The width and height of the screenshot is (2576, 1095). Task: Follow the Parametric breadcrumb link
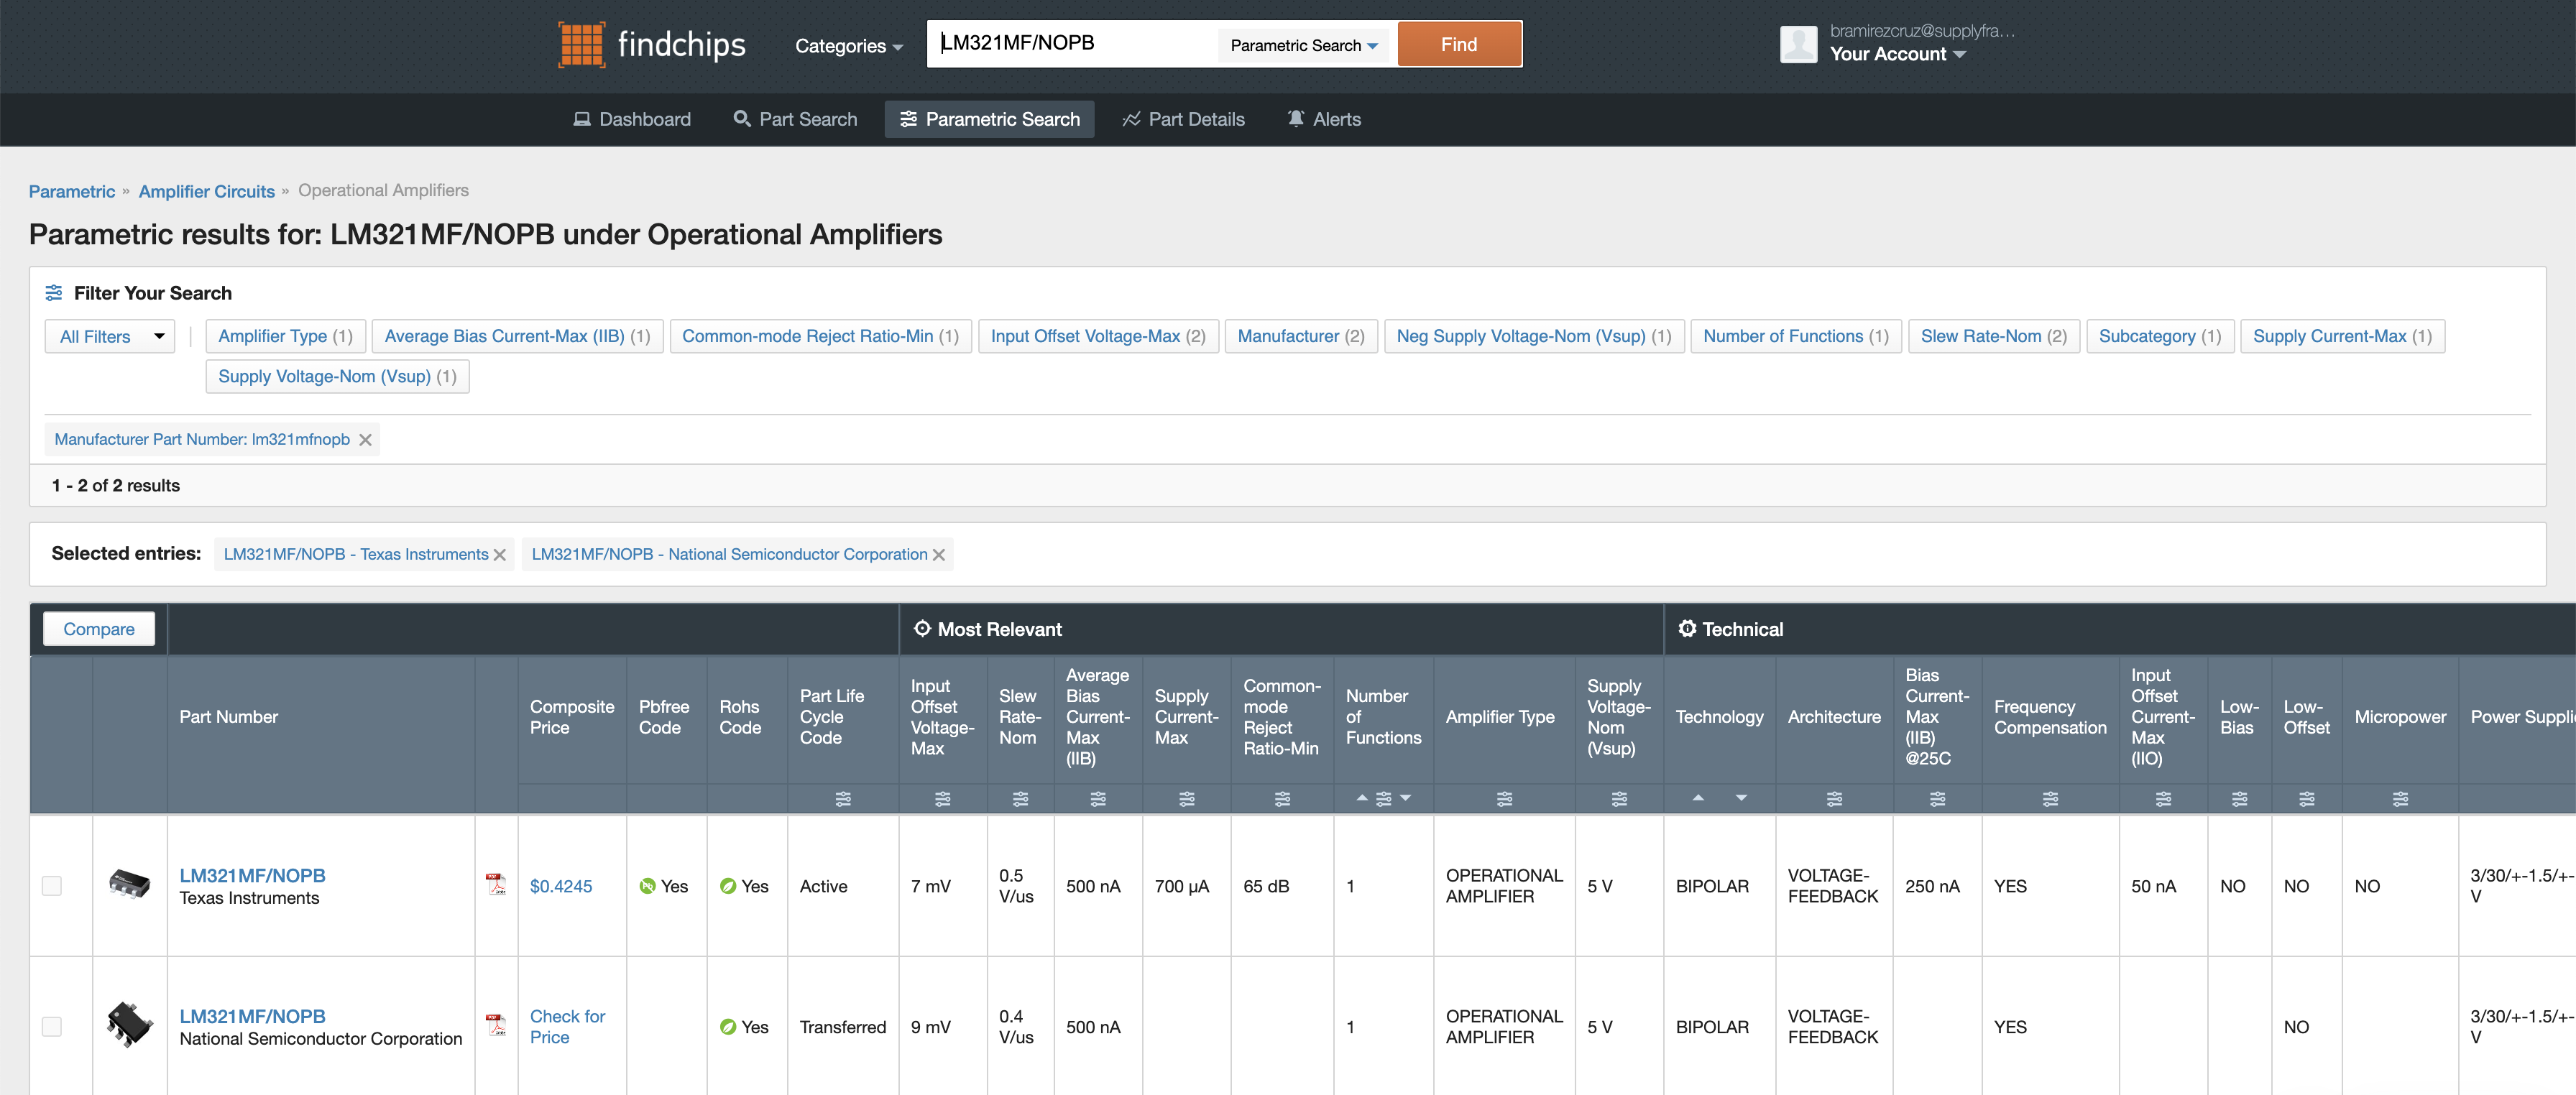pos(72,191)
